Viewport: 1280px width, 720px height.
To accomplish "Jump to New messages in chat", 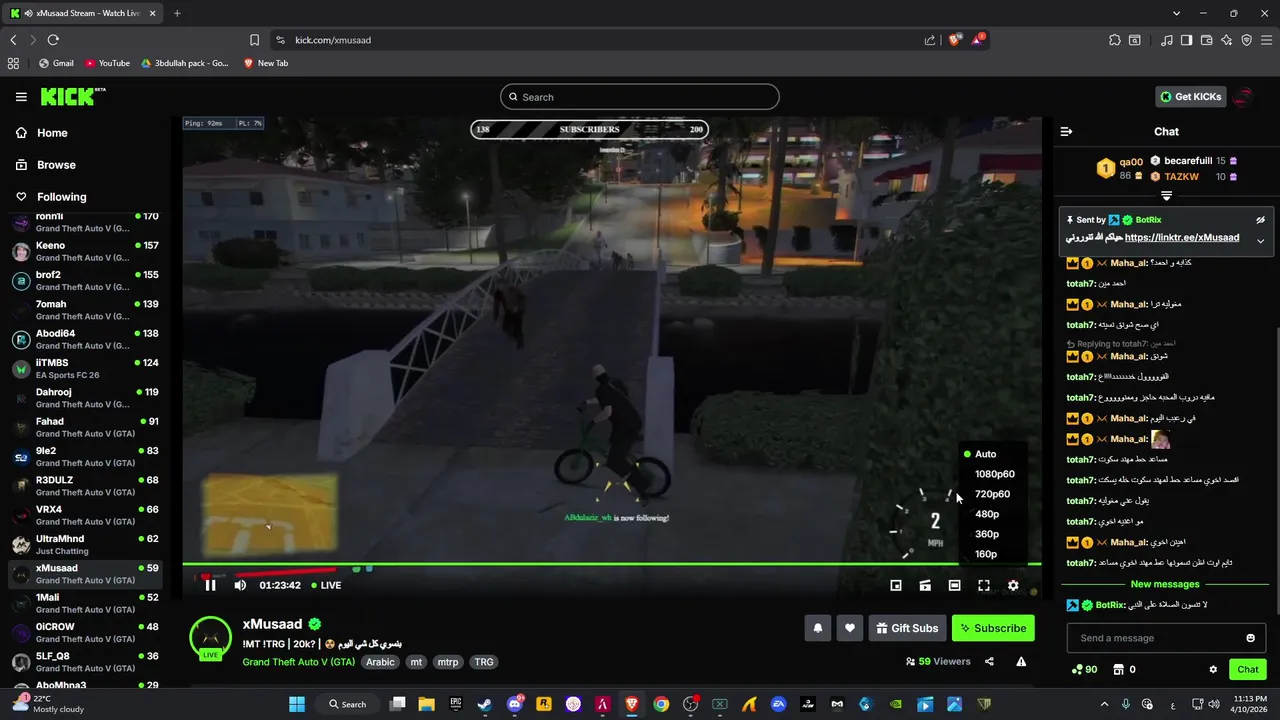I will pos(1164,584).
